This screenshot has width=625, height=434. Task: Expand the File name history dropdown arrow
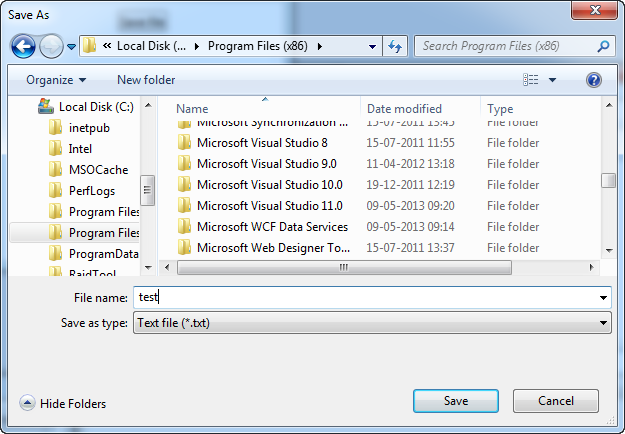click(x=603, y=298)
